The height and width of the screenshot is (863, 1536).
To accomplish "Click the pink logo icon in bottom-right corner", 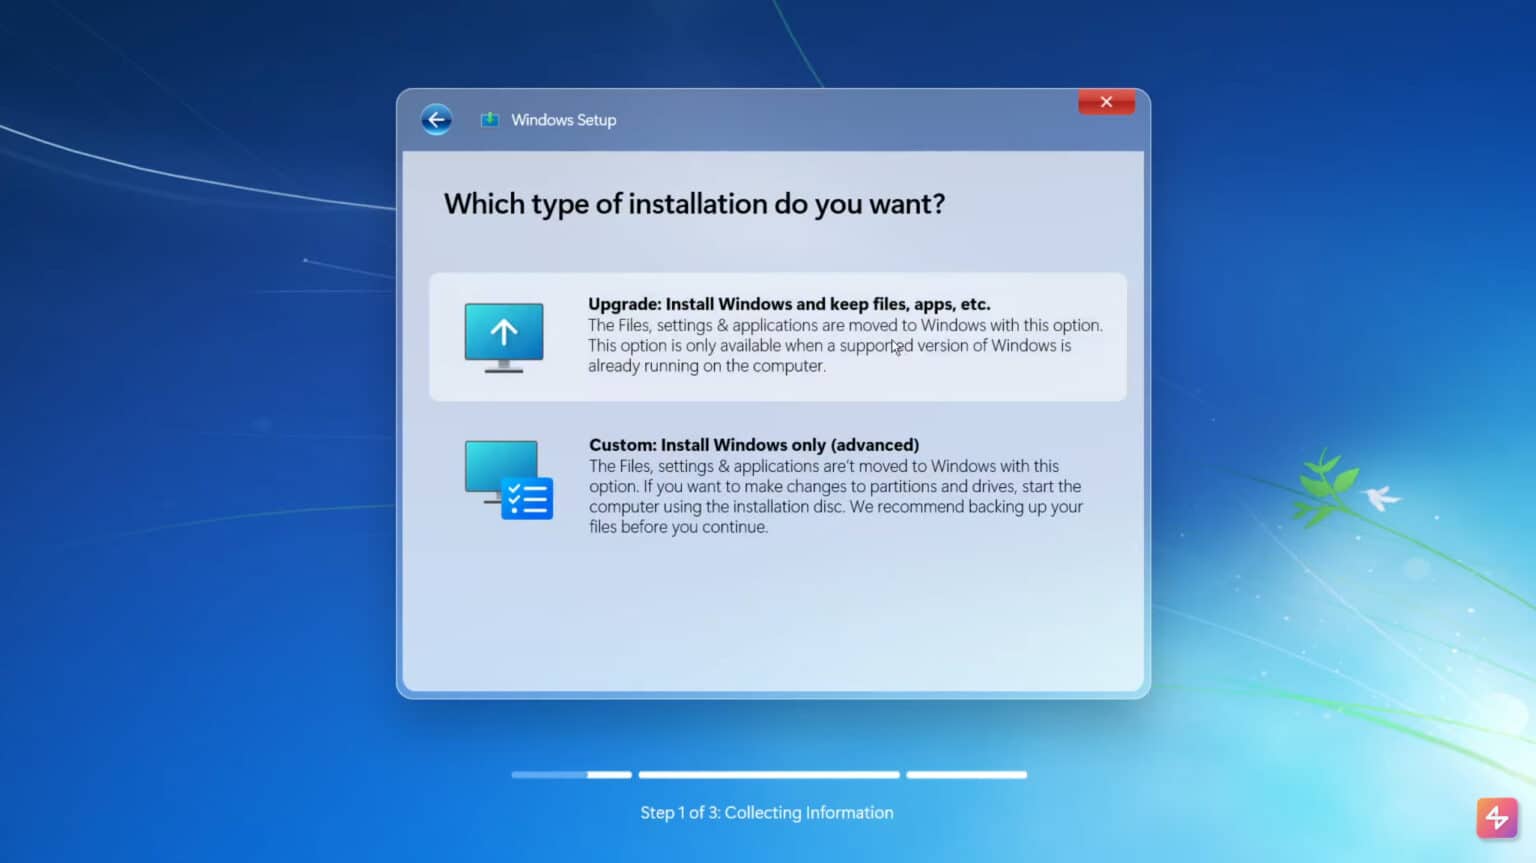I will [x=1497, y=818].
